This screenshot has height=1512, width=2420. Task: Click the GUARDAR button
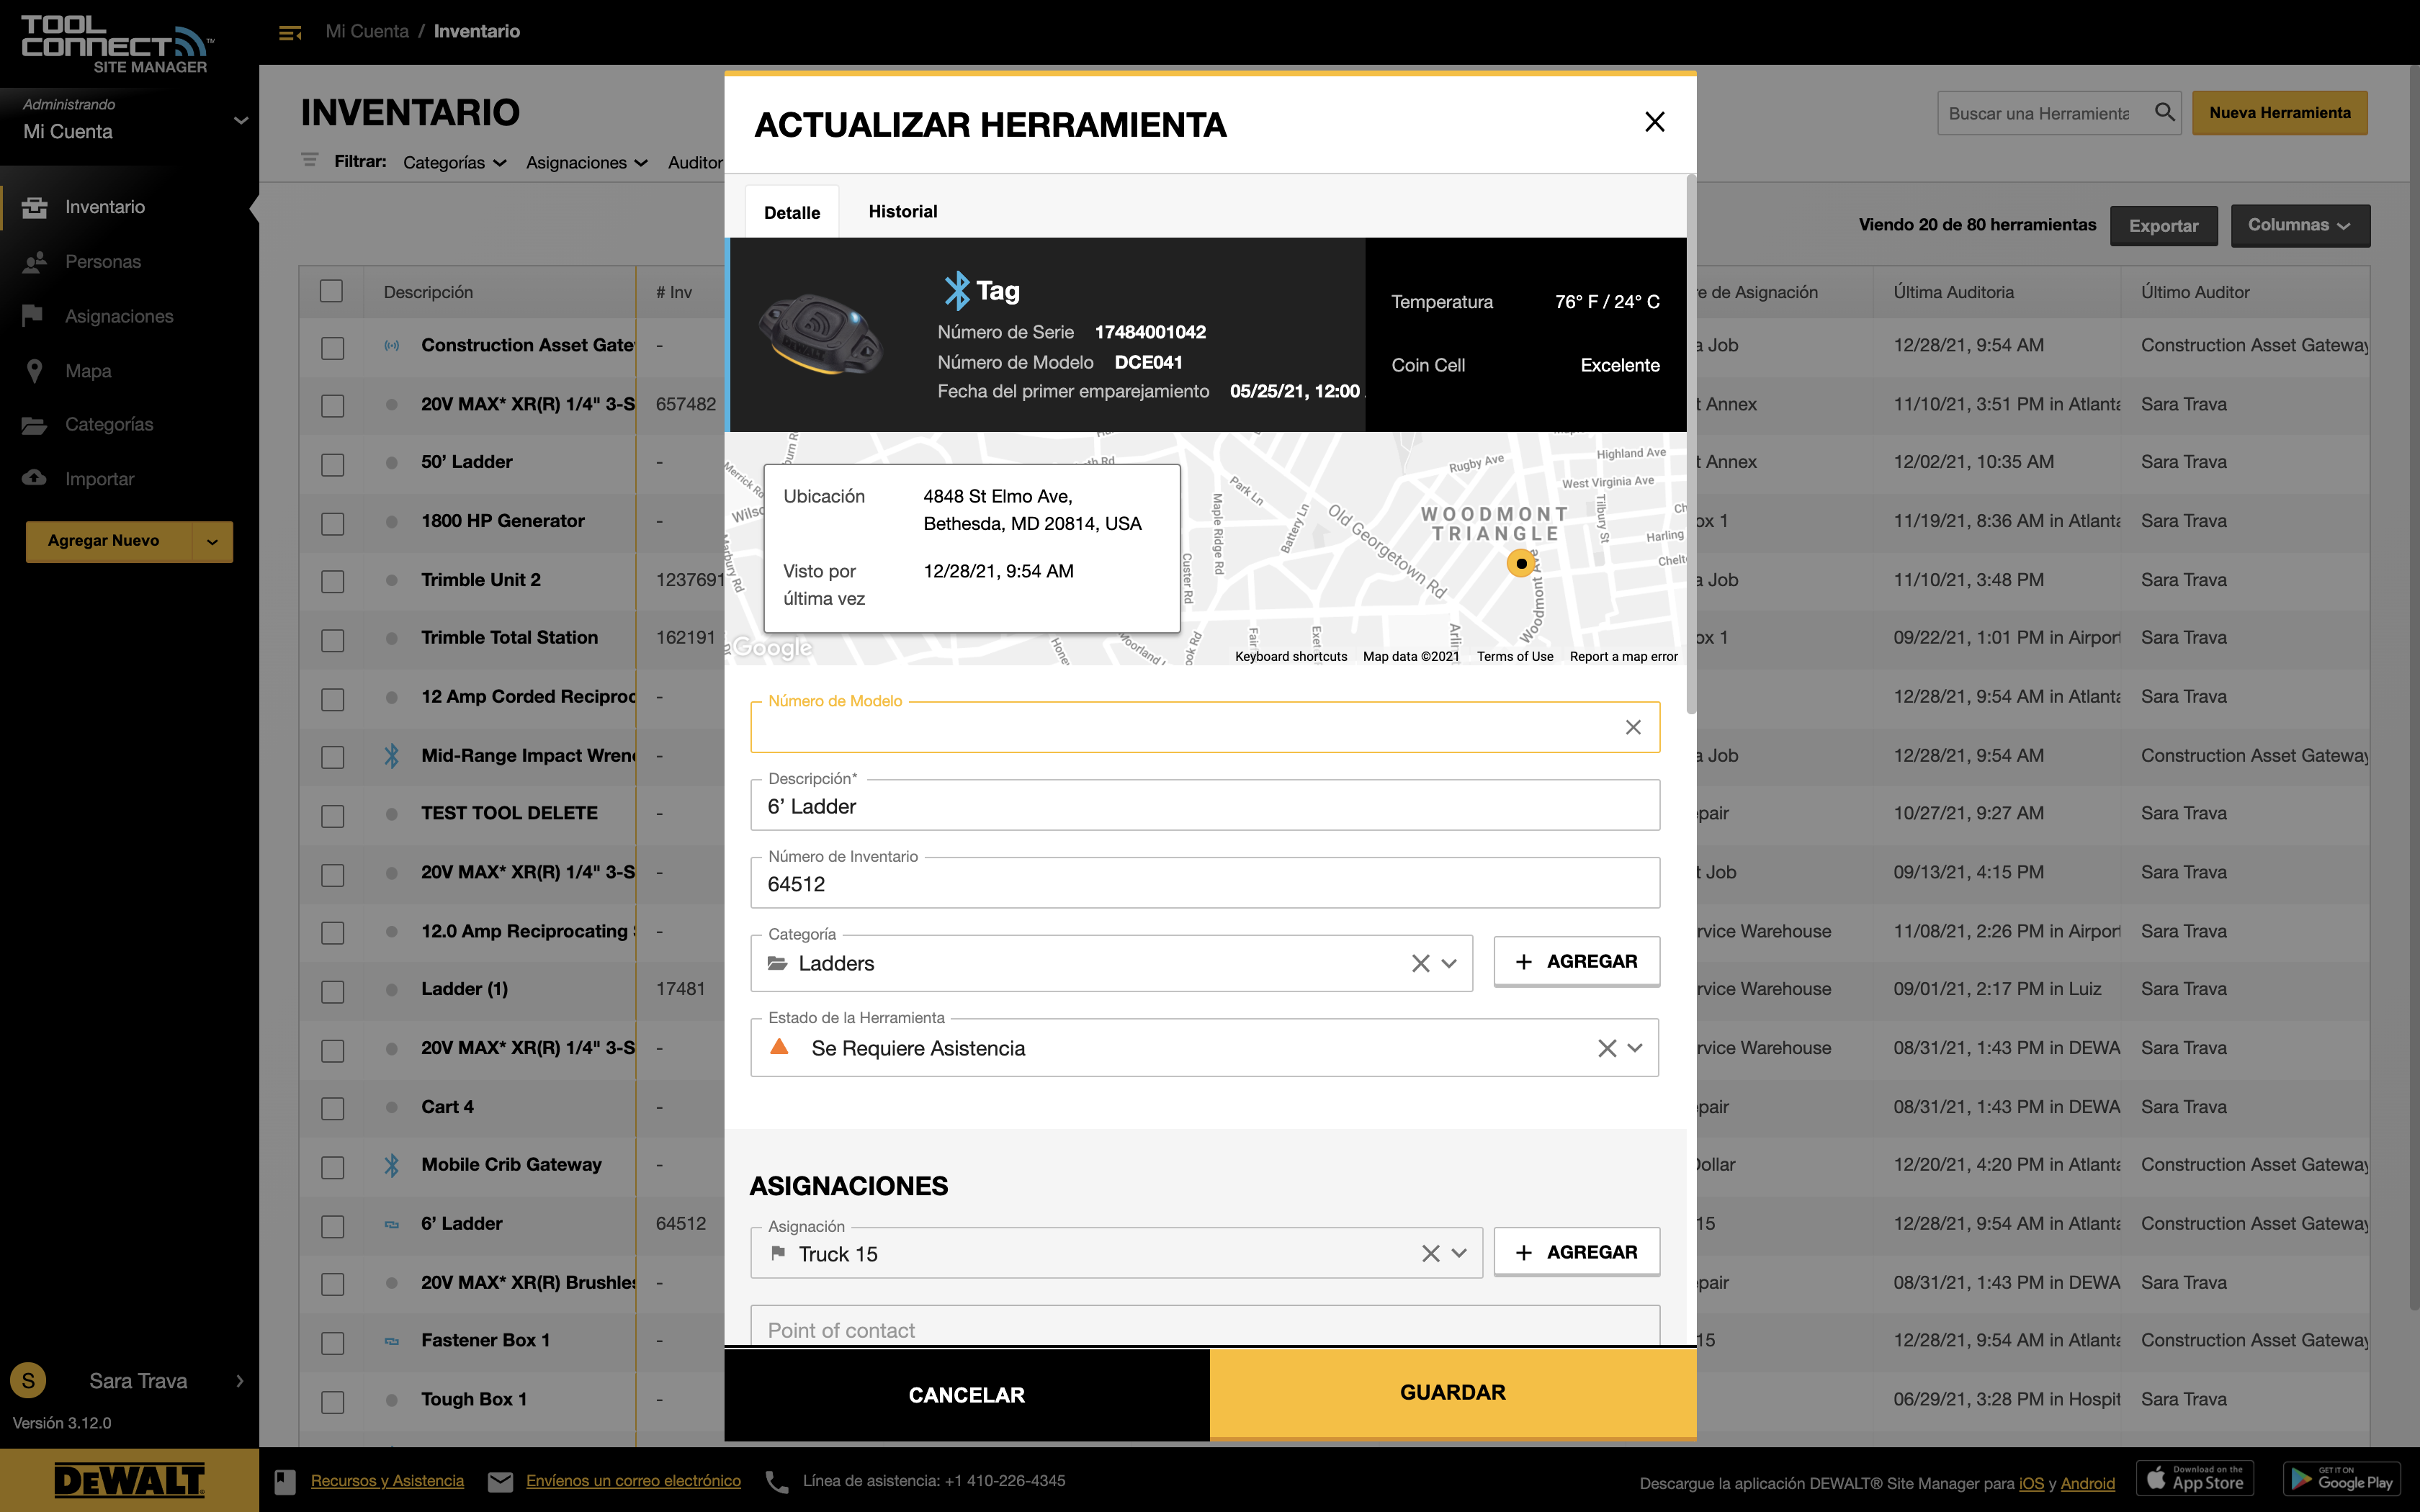pos(1452,1393)
